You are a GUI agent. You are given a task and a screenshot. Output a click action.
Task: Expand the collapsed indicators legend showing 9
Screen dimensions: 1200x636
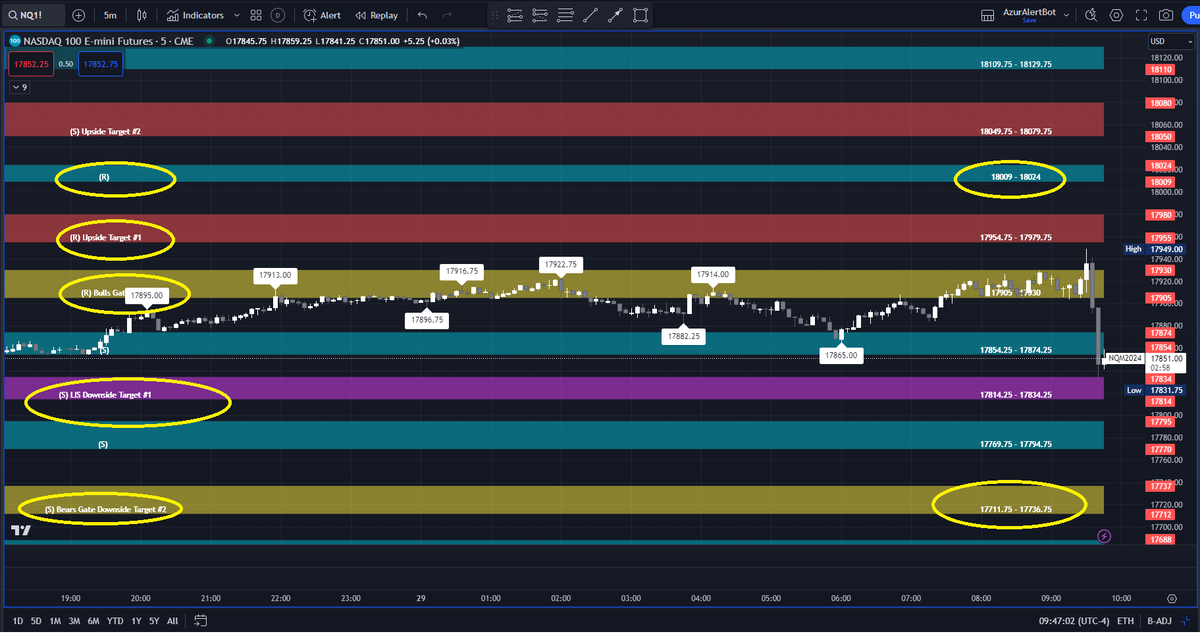coord(19,87)
